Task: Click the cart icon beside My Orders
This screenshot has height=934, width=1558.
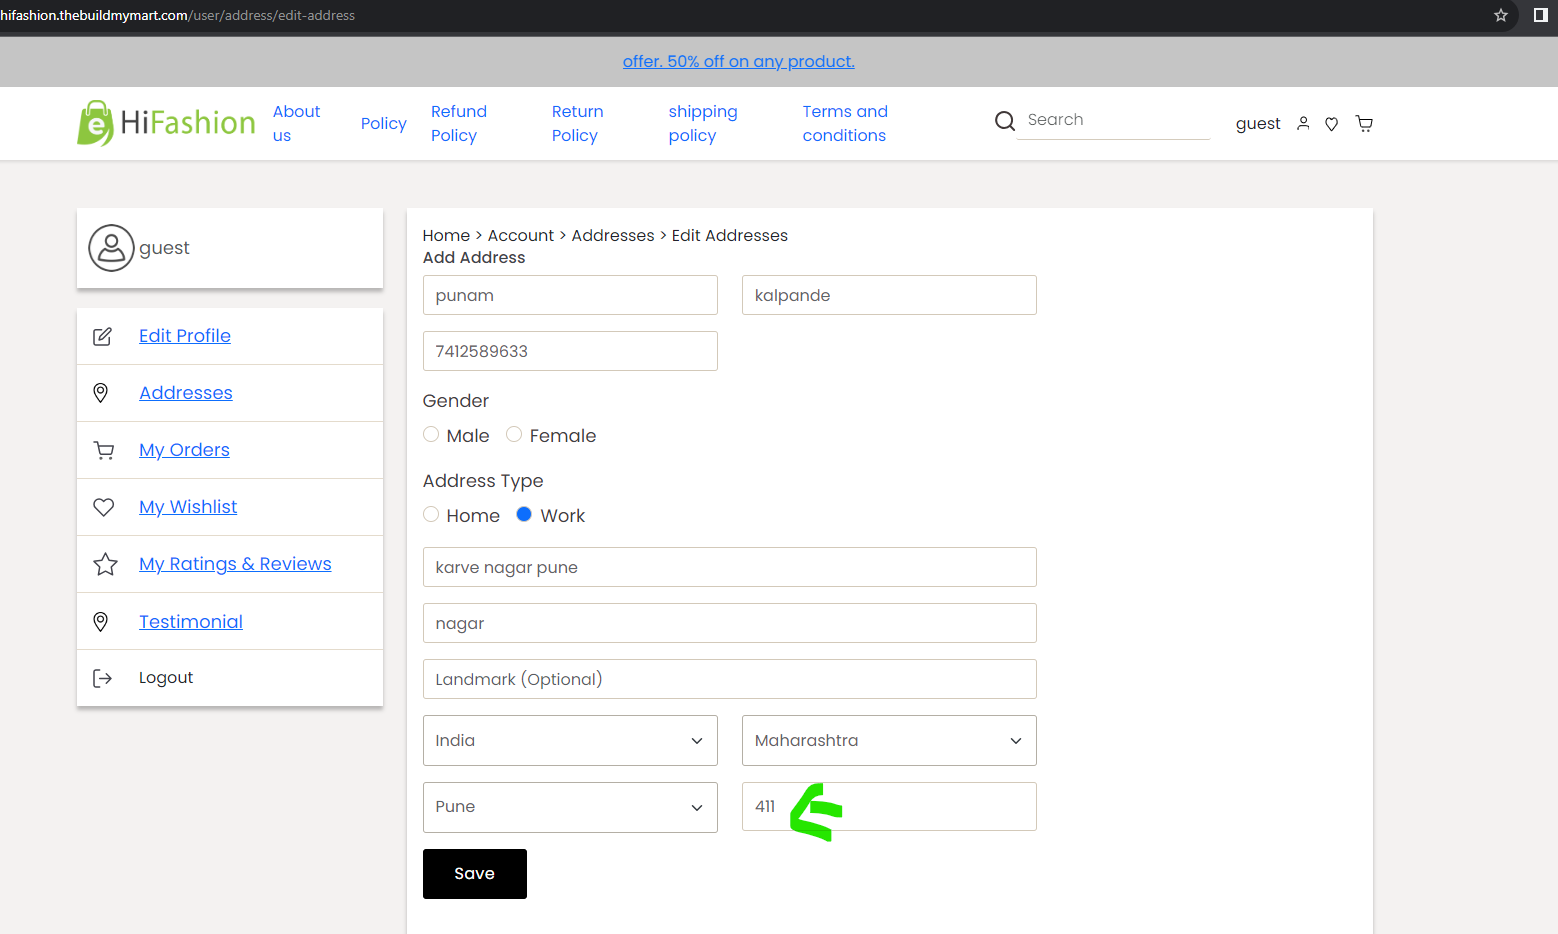Action: [104, 451]
